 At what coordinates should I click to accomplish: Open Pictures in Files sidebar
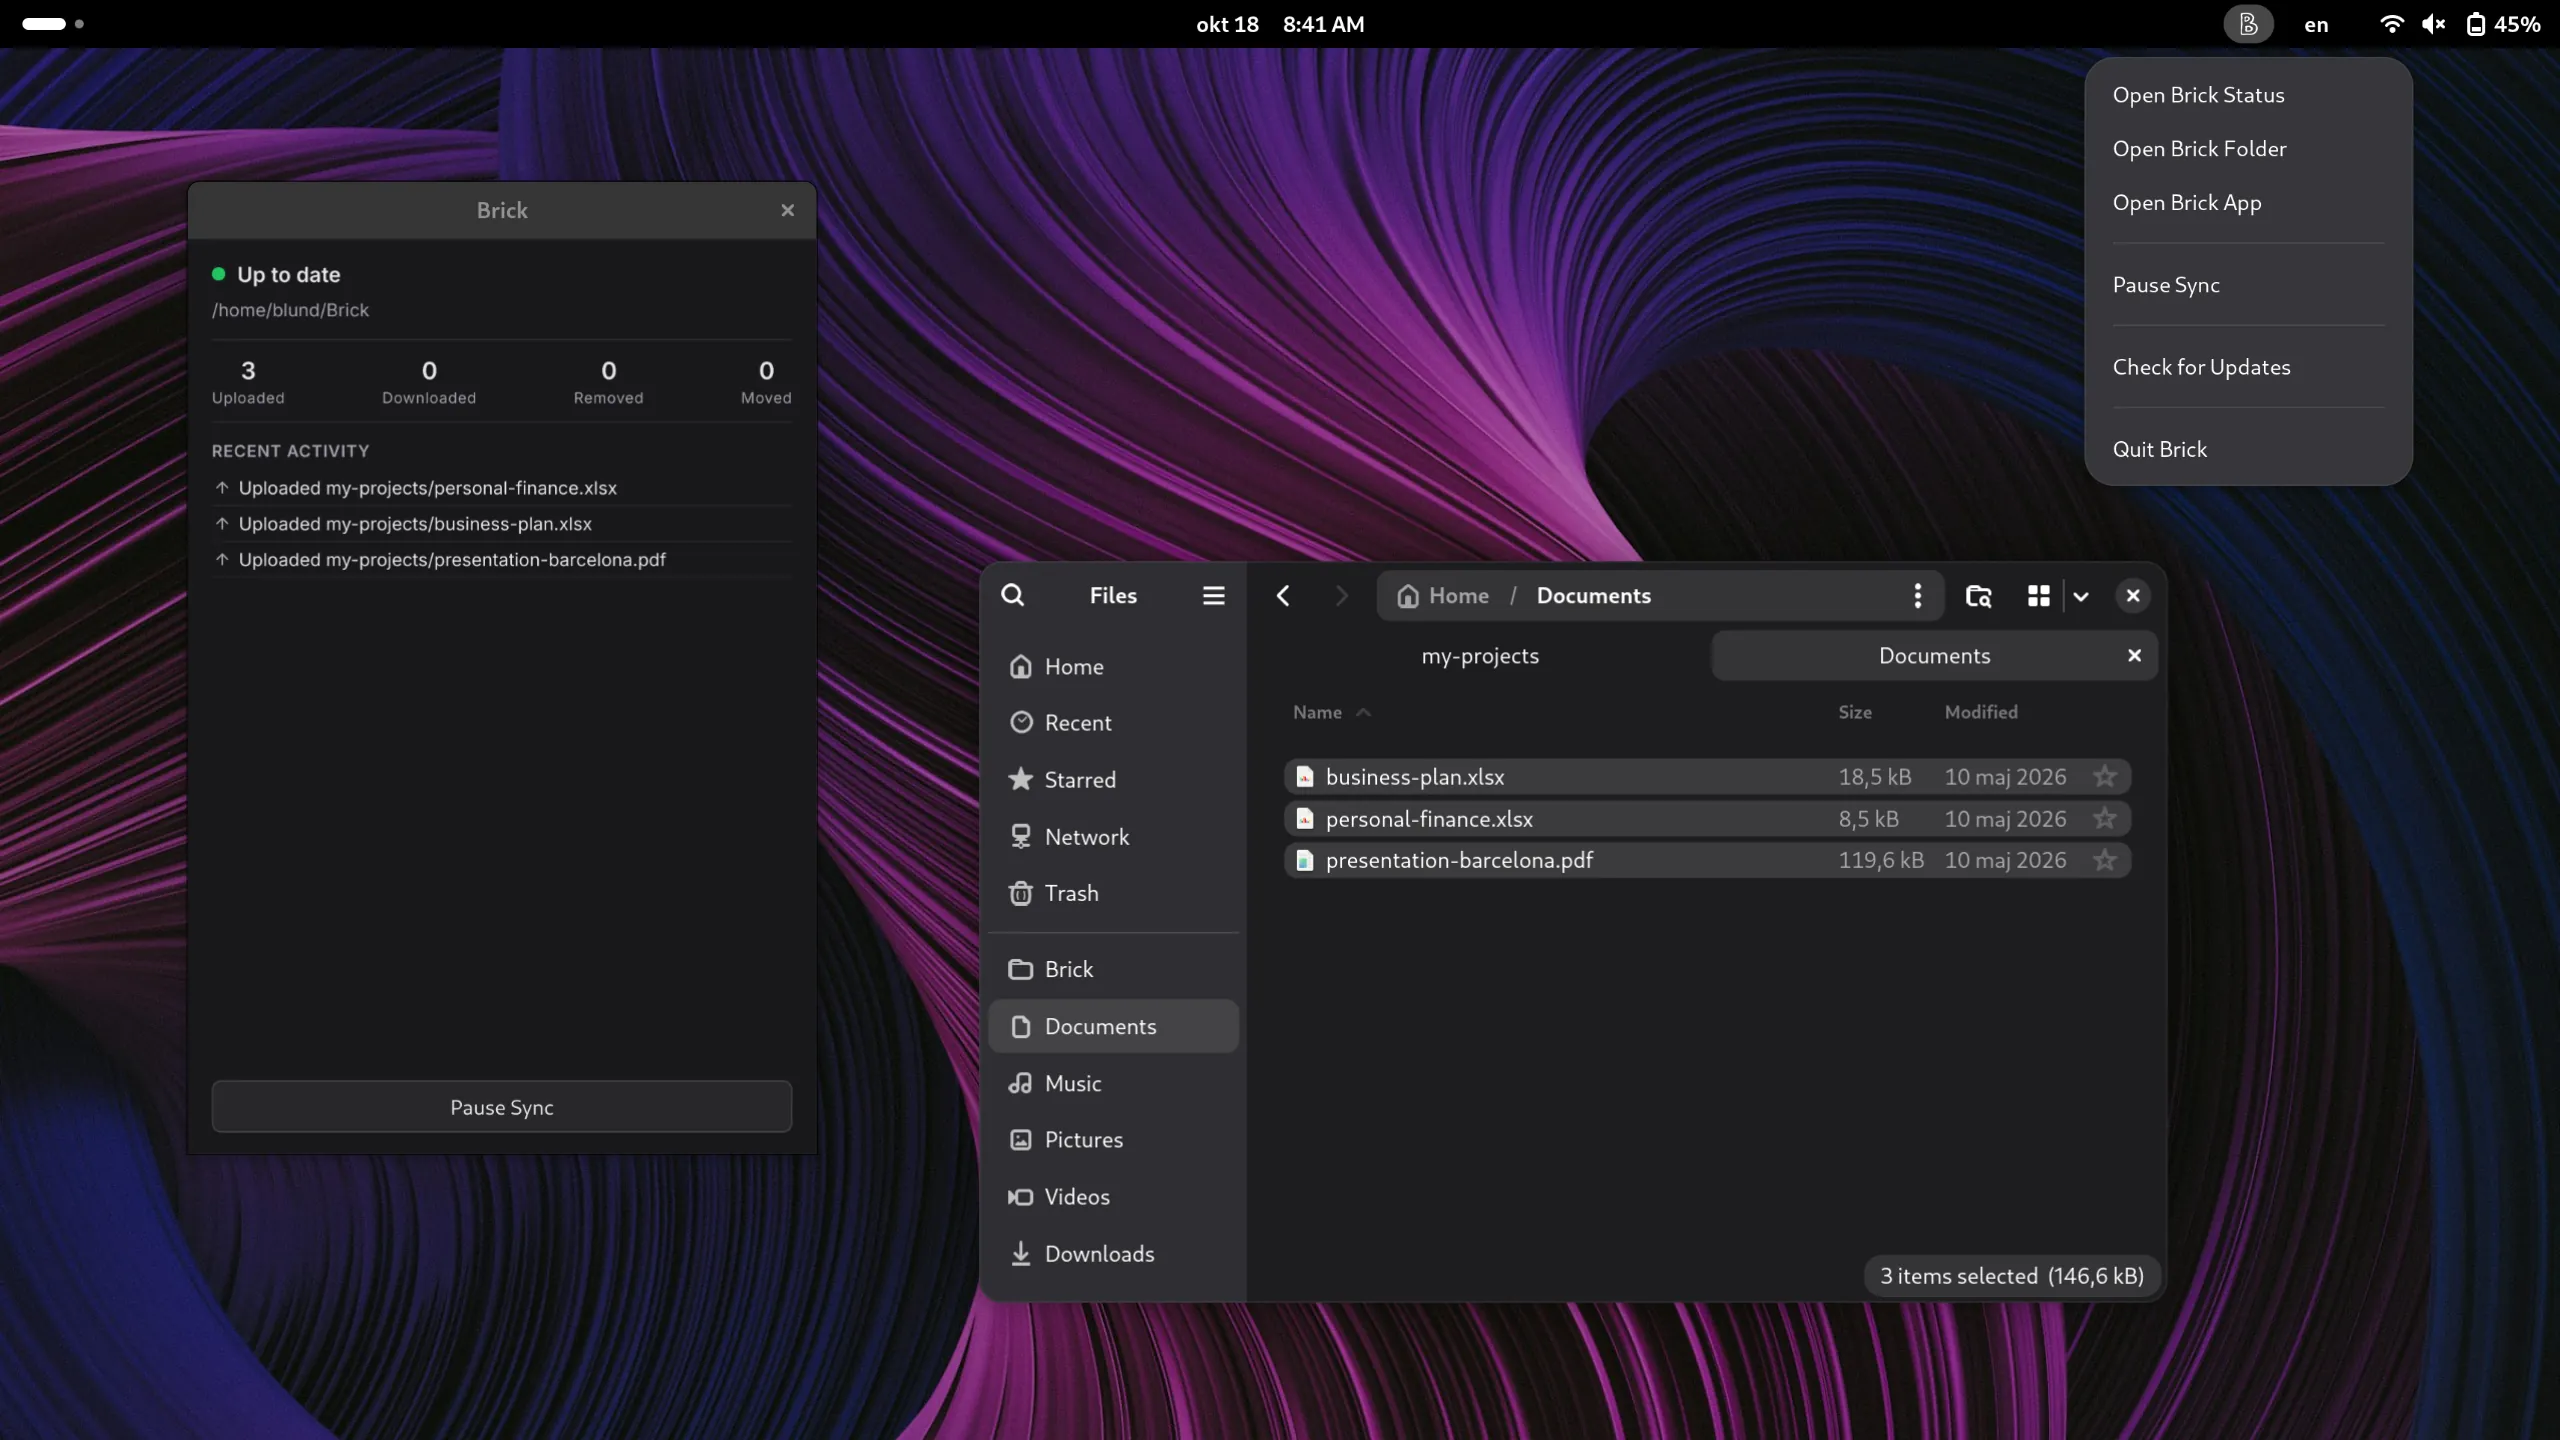1113,1140
